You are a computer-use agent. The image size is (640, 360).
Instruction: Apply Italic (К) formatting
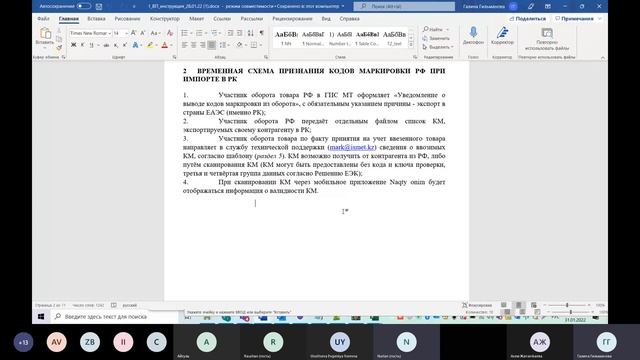(82, 45)
